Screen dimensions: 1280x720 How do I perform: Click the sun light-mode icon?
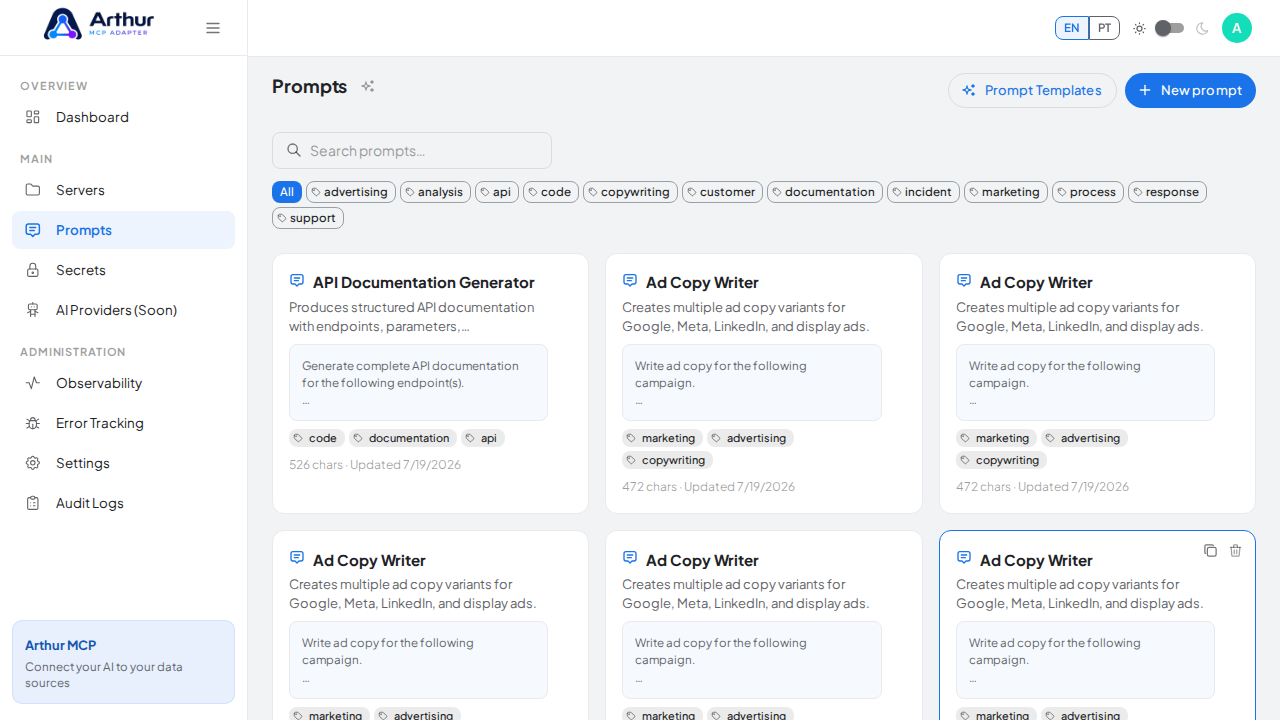1139,28
